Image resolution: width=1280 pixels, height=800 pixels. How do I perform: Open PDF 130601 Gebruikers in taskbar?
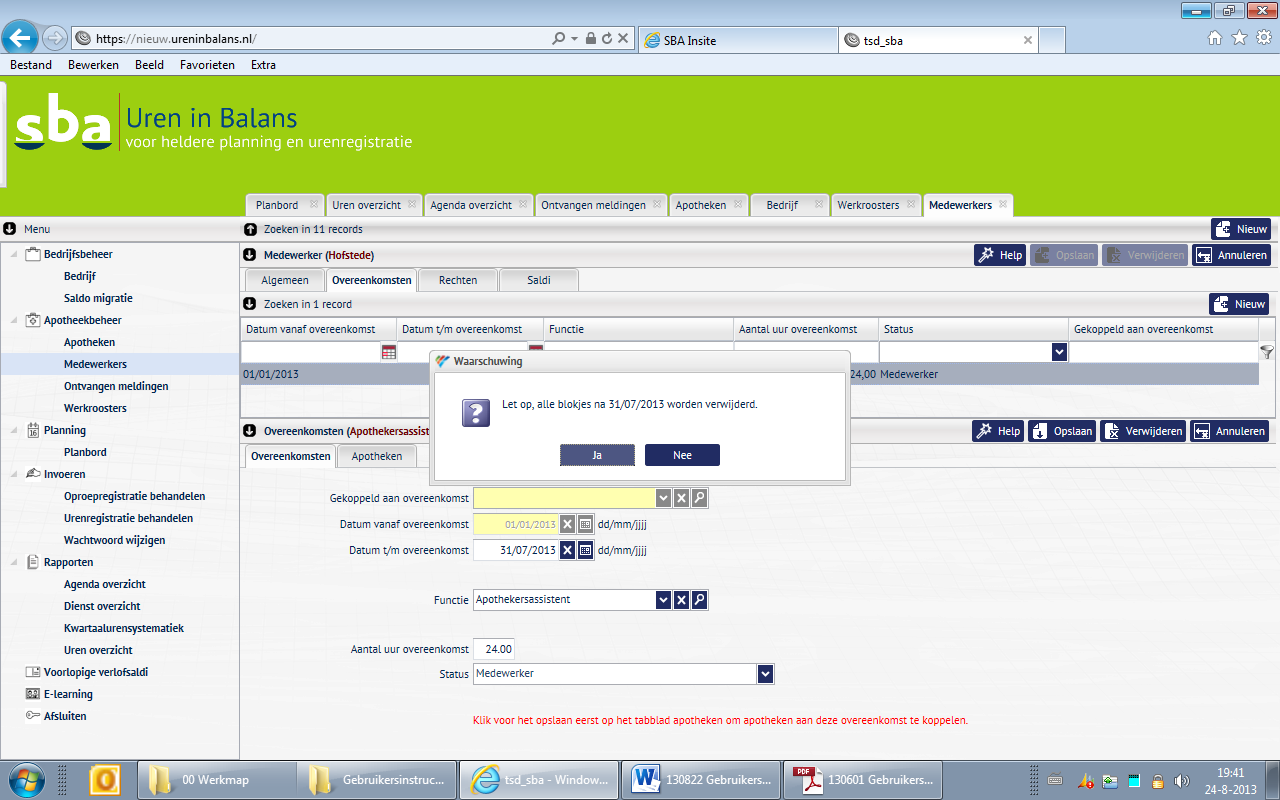[863, 779]
